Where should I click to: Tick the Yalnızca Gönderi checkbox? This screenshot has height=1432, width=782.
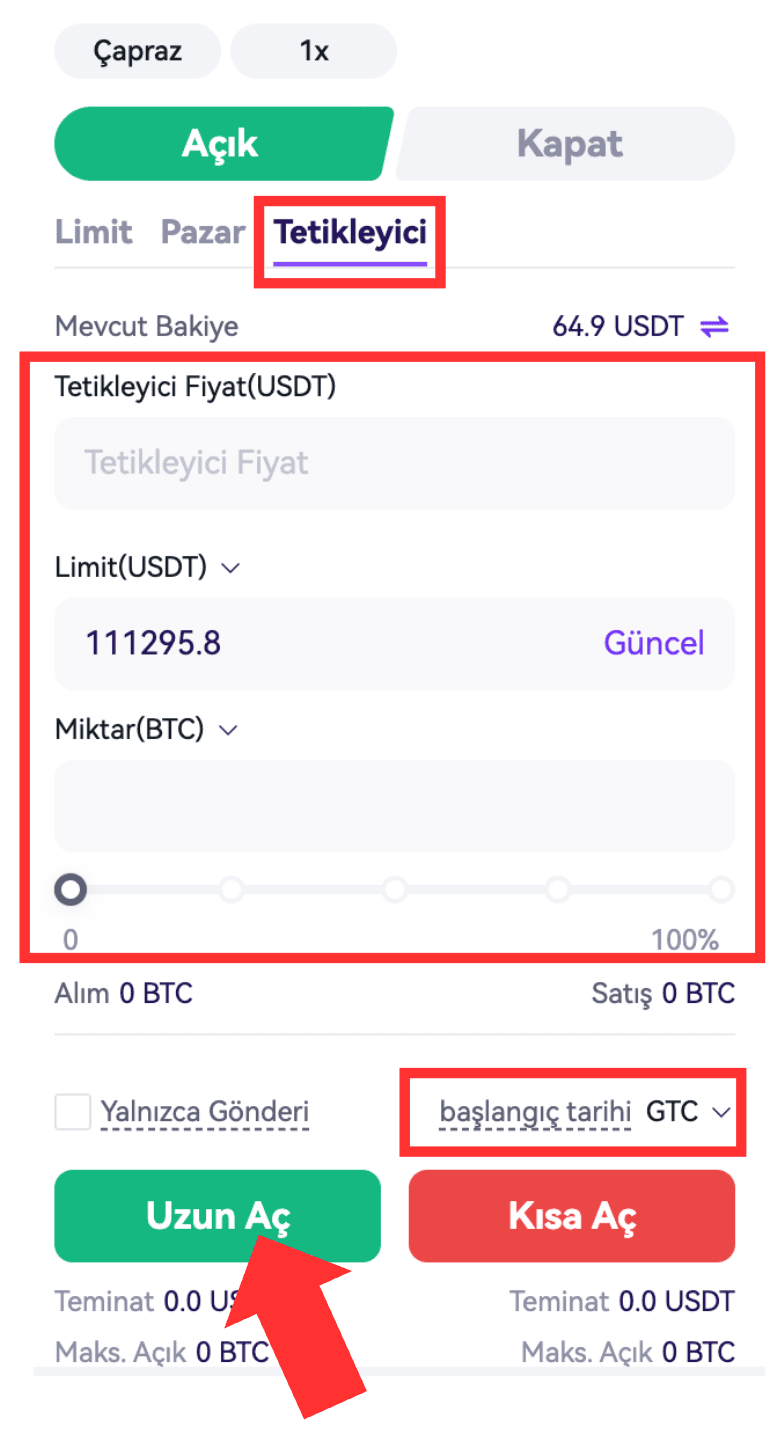73,1111
